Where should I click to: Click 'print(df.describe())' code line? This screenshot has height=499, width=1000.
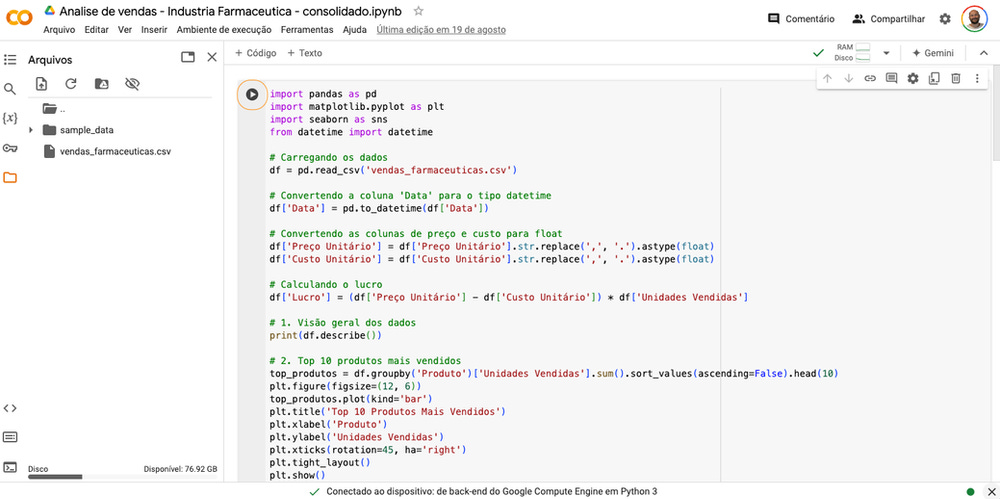pyautogui.click(x=326, y=335)
